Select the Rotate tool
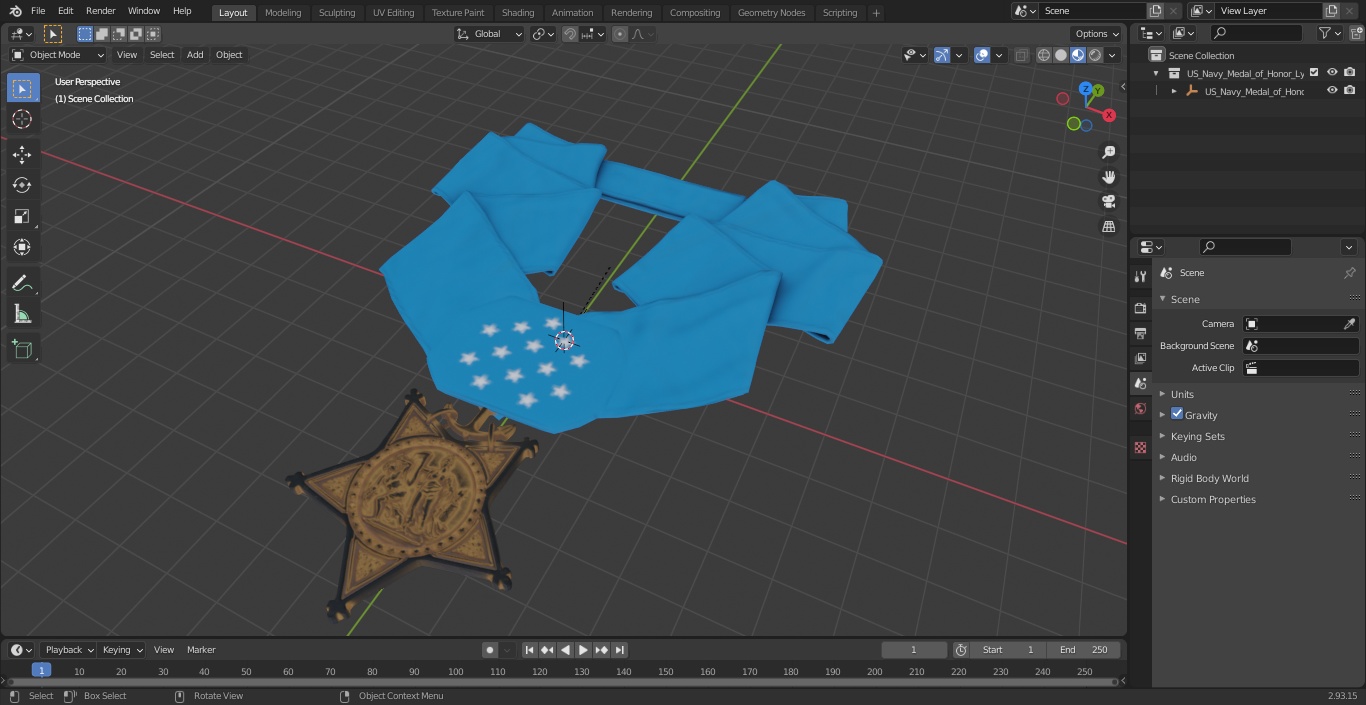This screenshot has height=705, width=1366. tap(22, 185)
